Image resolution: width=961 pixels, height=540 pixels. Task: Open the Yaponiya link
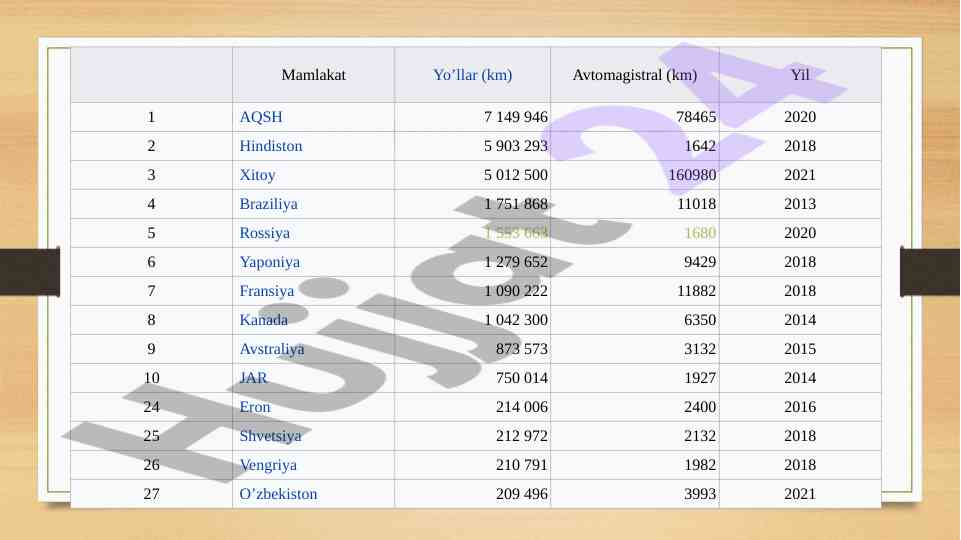[270, 262]
